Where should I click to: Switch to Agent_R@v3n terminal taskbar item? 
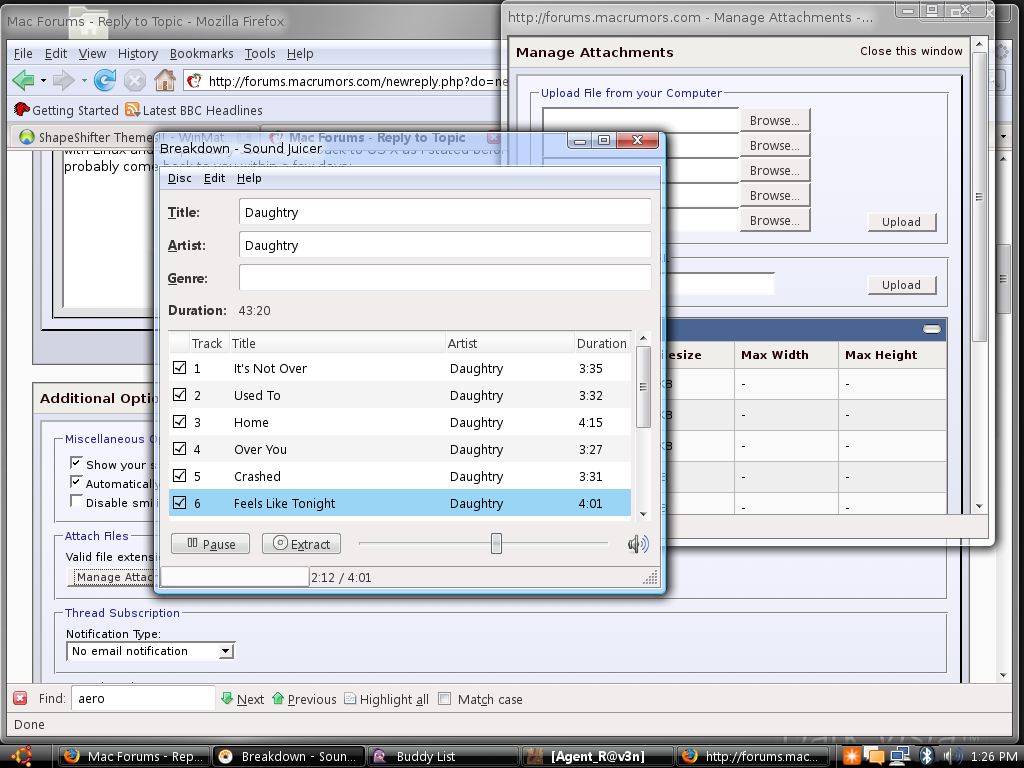598,756
